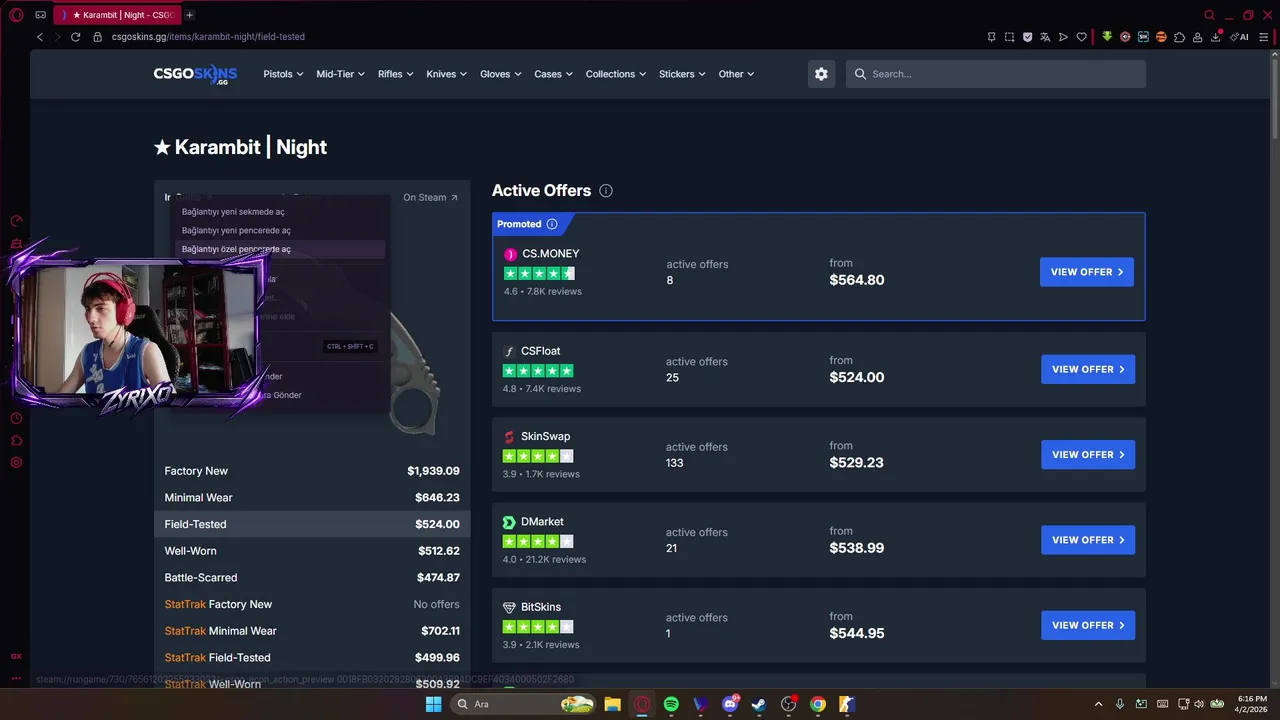Select 'Bağlantıyı yeni sekmede aç' context entry
This screenshot has height=720, width=1280.
(x=280, y=212)
